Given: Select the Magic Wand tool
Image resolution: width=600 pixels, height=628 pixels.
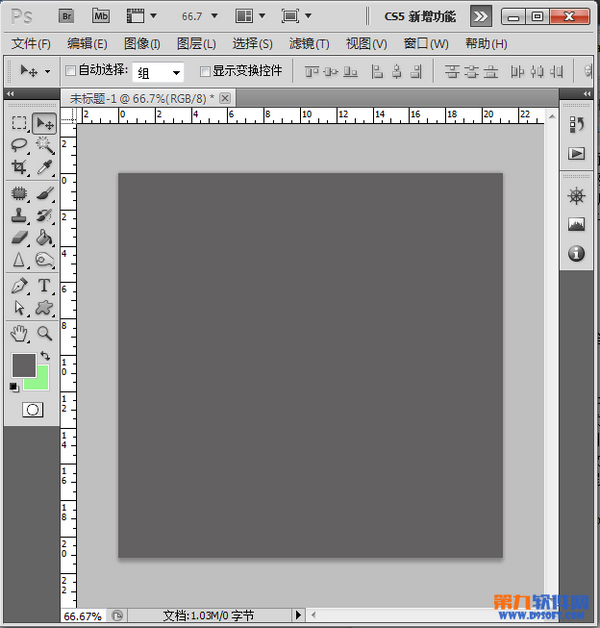Looking at the screenshot, I should point(44,145).
